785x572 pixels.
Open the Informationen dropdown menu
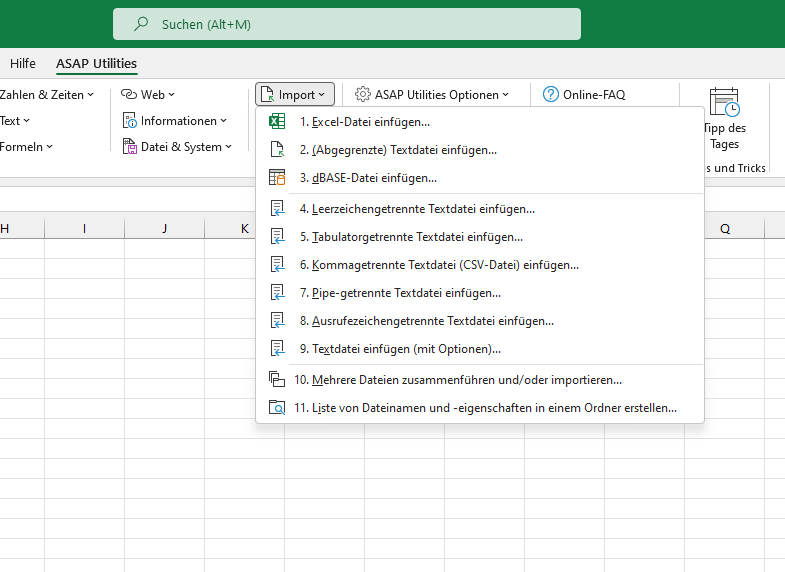175,121
